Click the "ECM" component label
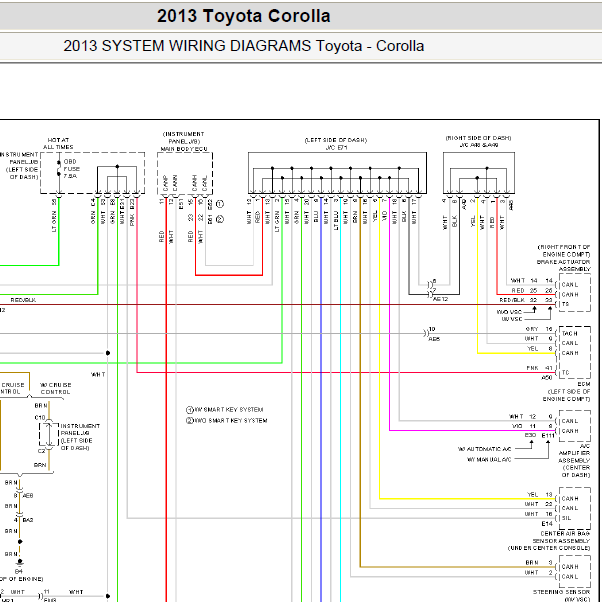The width and height of the screenshot is (602, 602). click(584, 384)
